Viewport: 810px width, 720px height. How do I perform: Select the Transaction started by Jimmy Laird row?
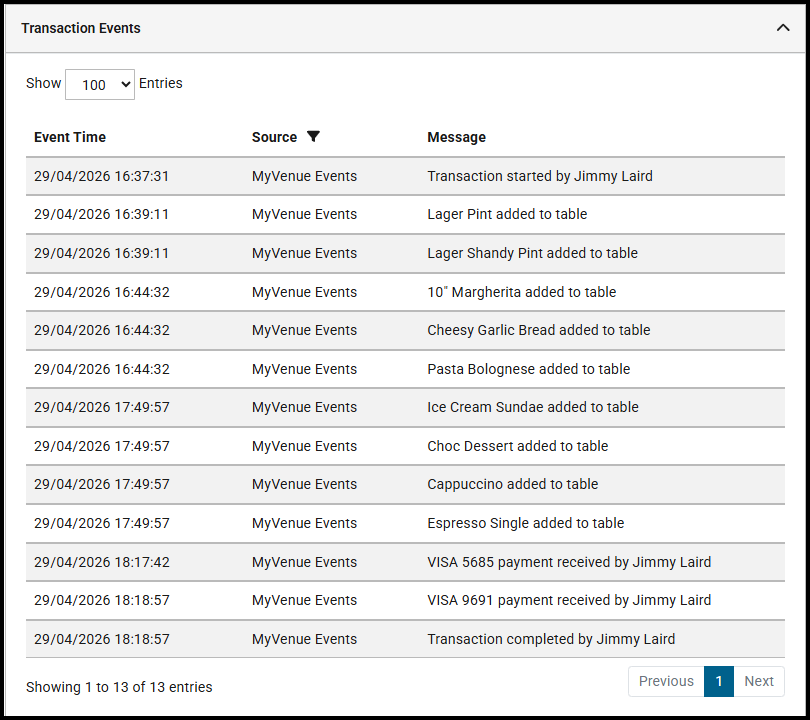coord(539,176)
